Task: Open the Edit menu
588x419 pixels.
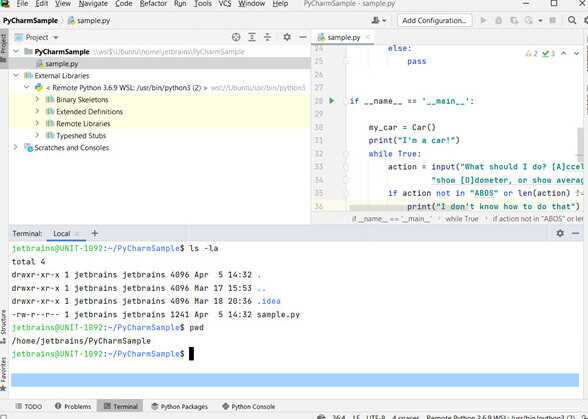Action: coord(41,4)
